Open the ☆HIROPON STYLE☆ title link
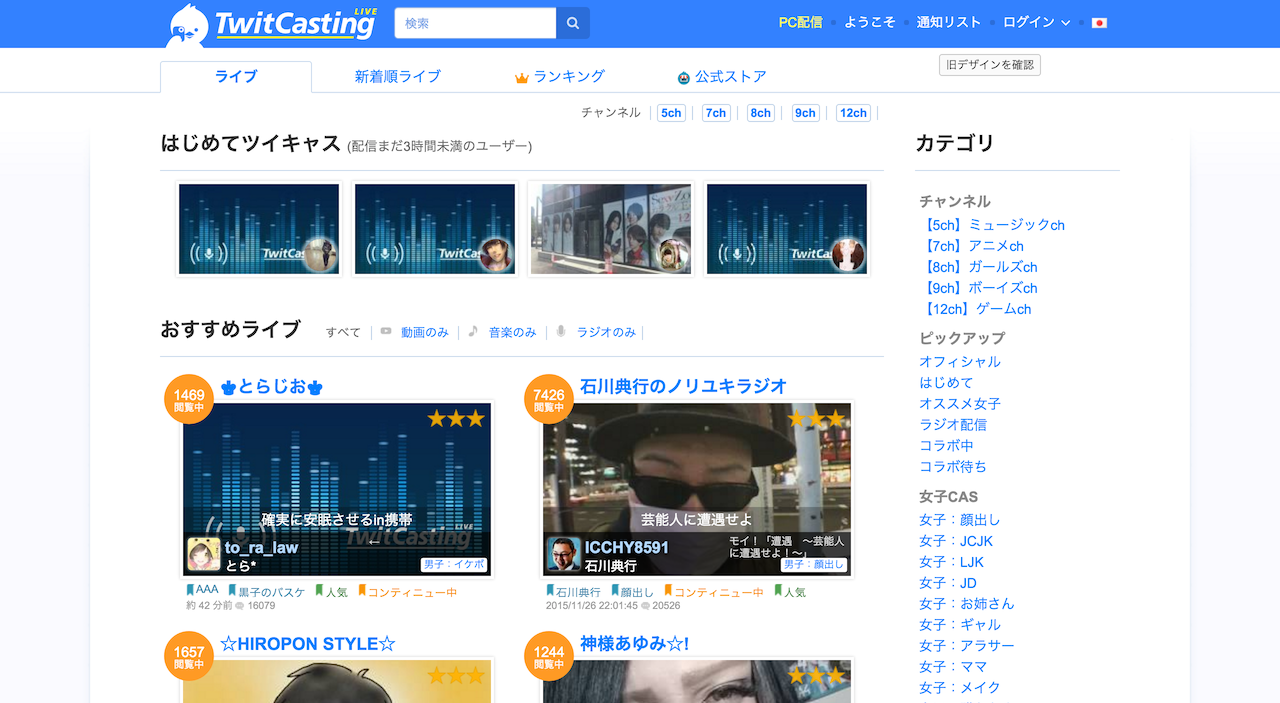The image size is (1280, 703). [308, 644]
